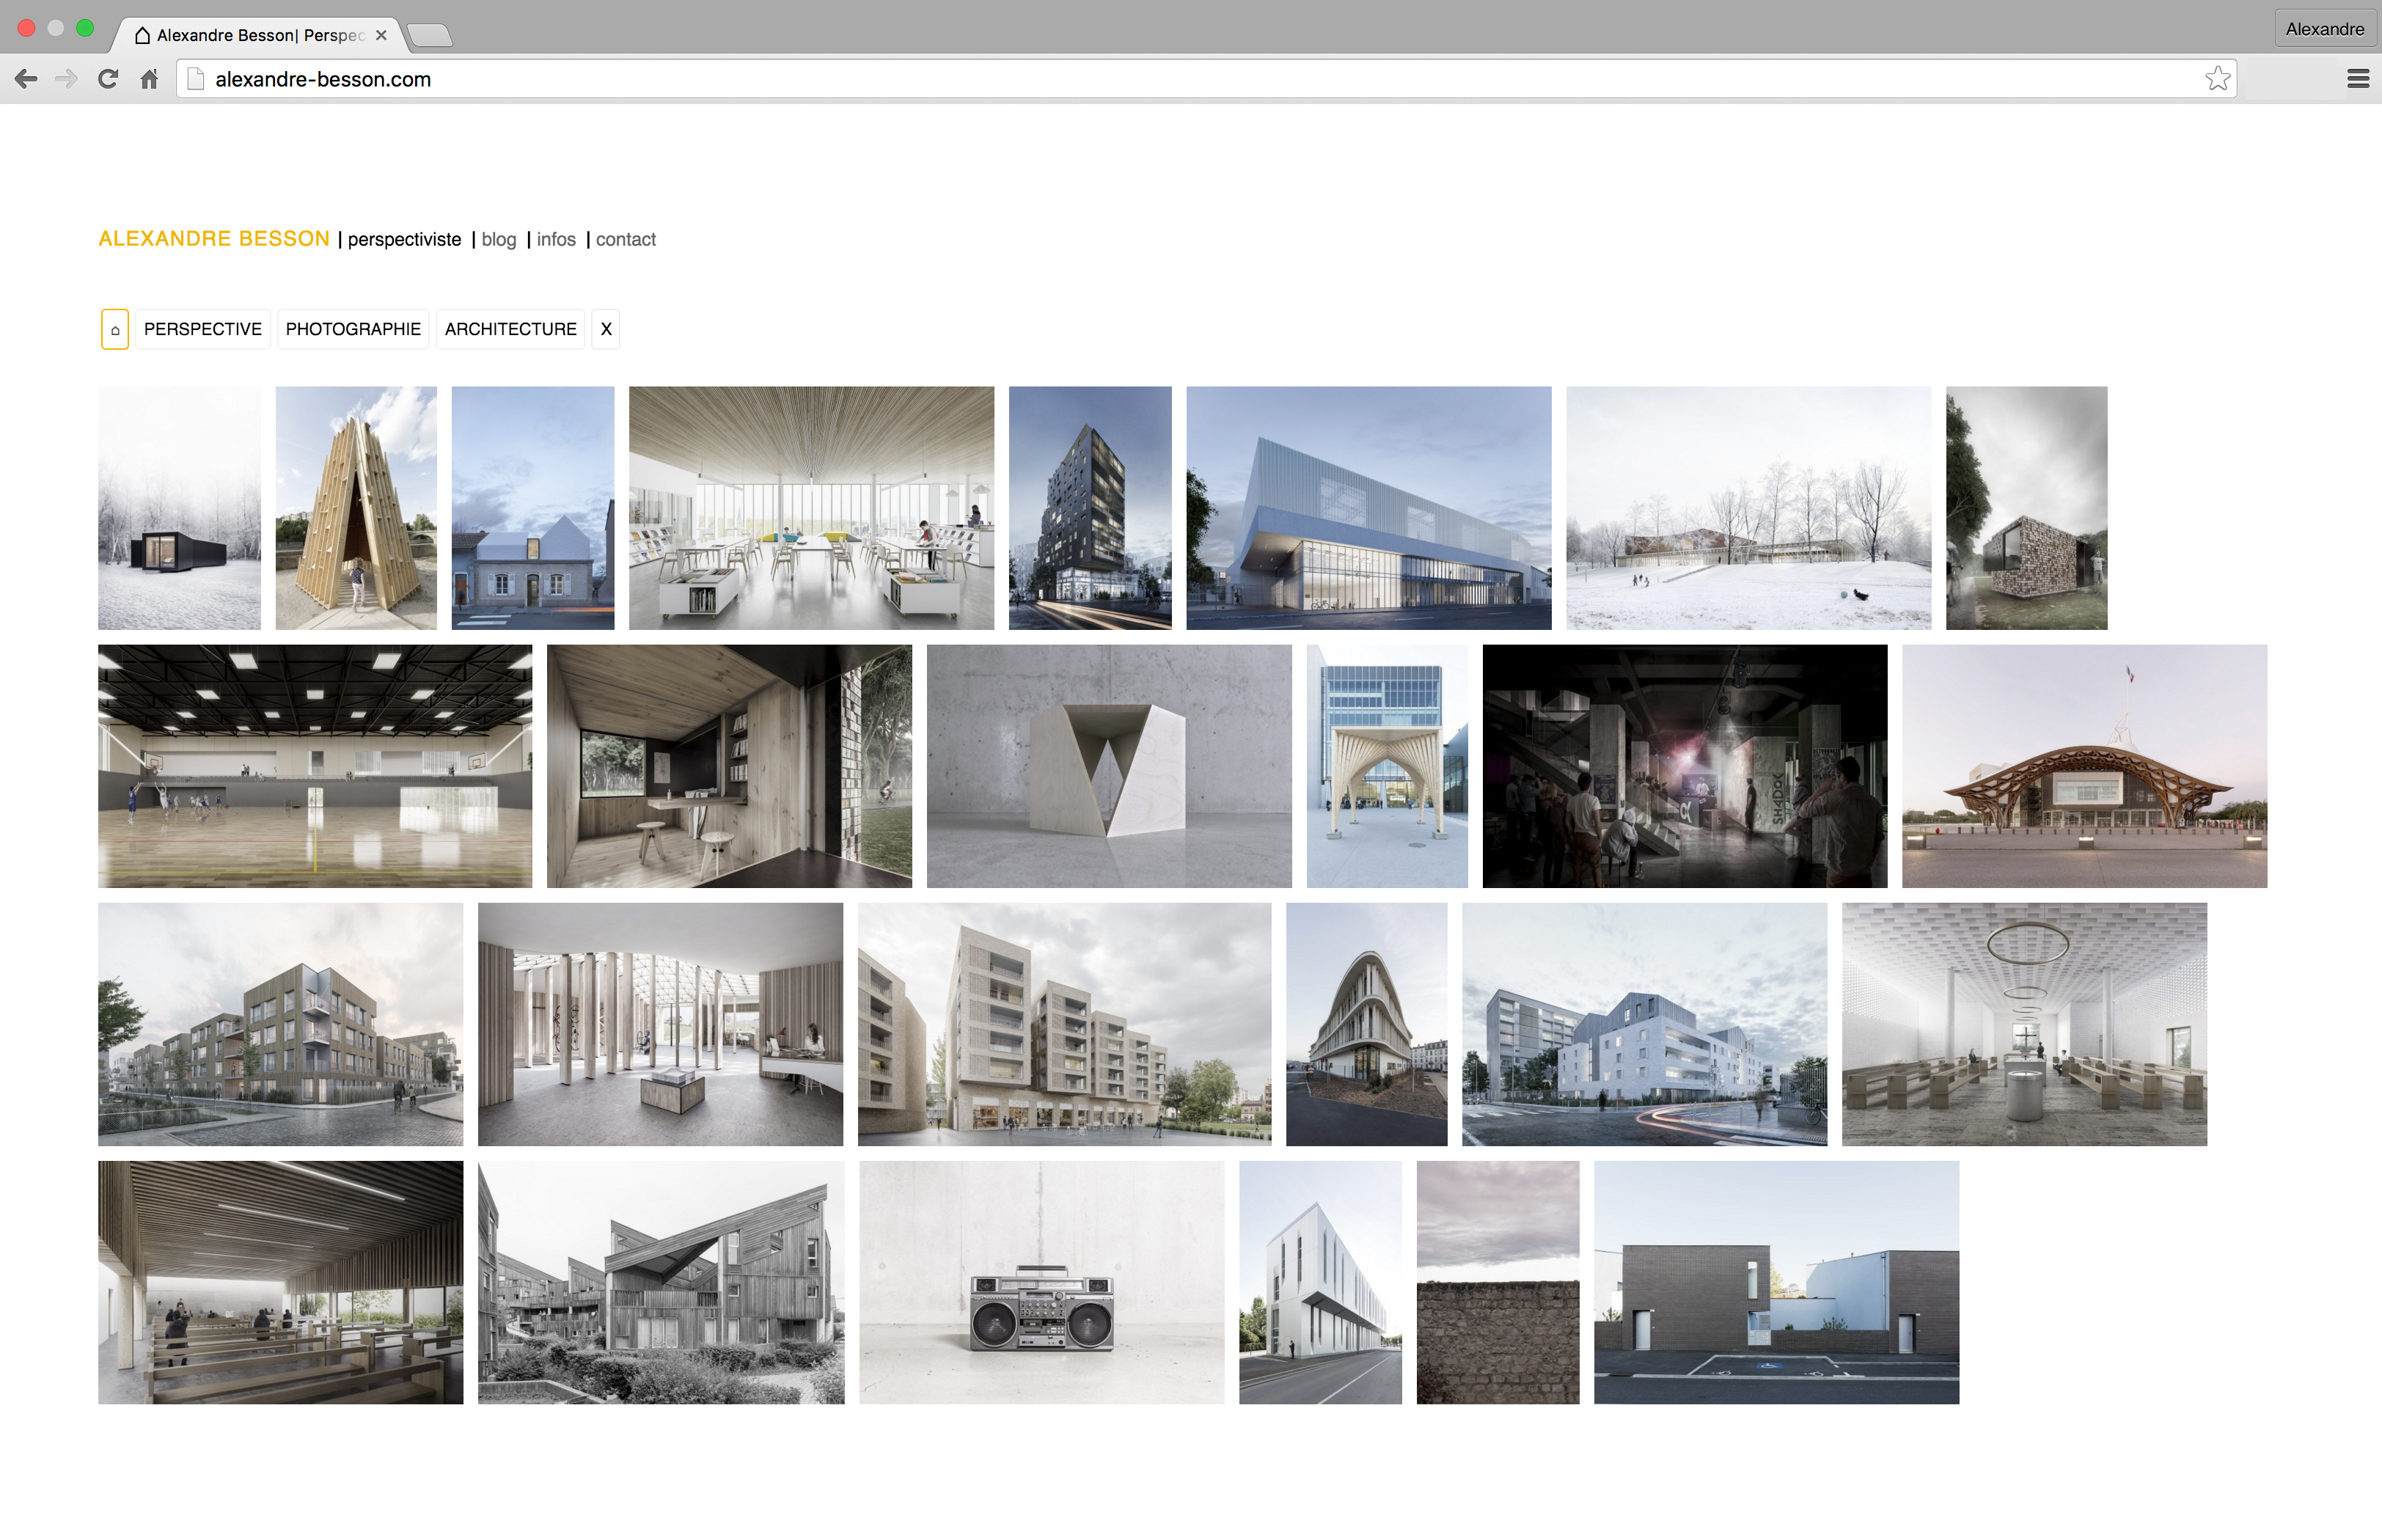Open the small blue-roof house thumbnail
The height and width of the screenshot is (1540, 2382).
tap(533, 508)
